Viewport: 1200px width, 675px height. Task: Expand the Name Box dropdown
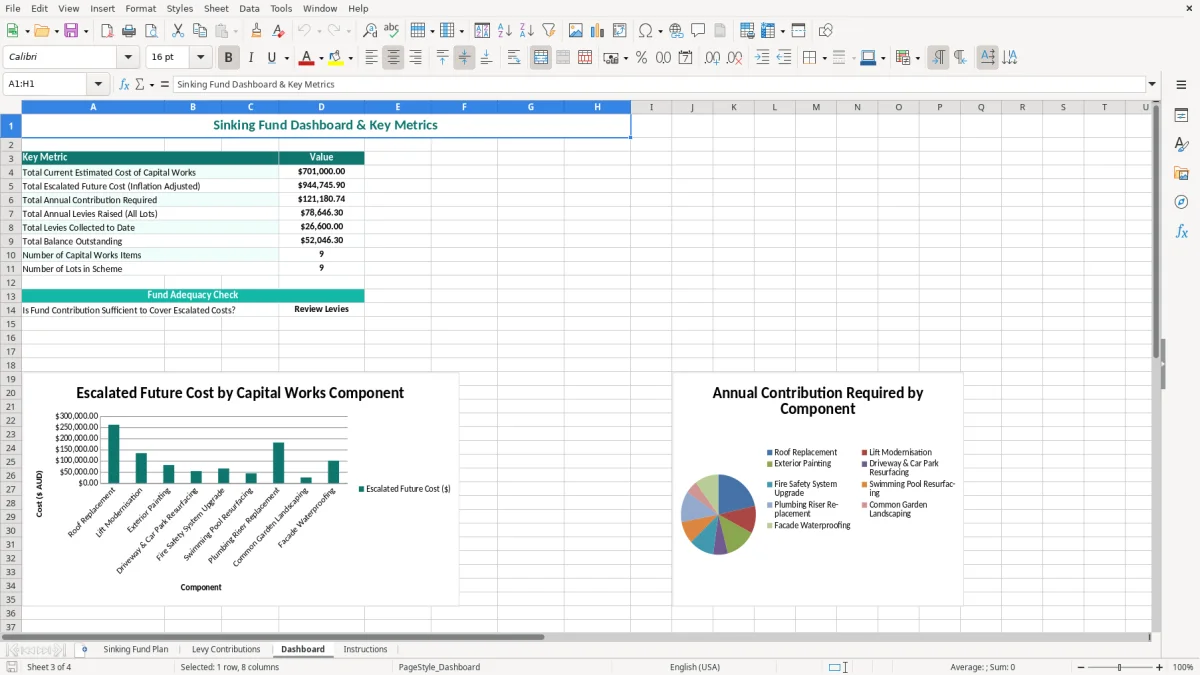coord(98,84)
